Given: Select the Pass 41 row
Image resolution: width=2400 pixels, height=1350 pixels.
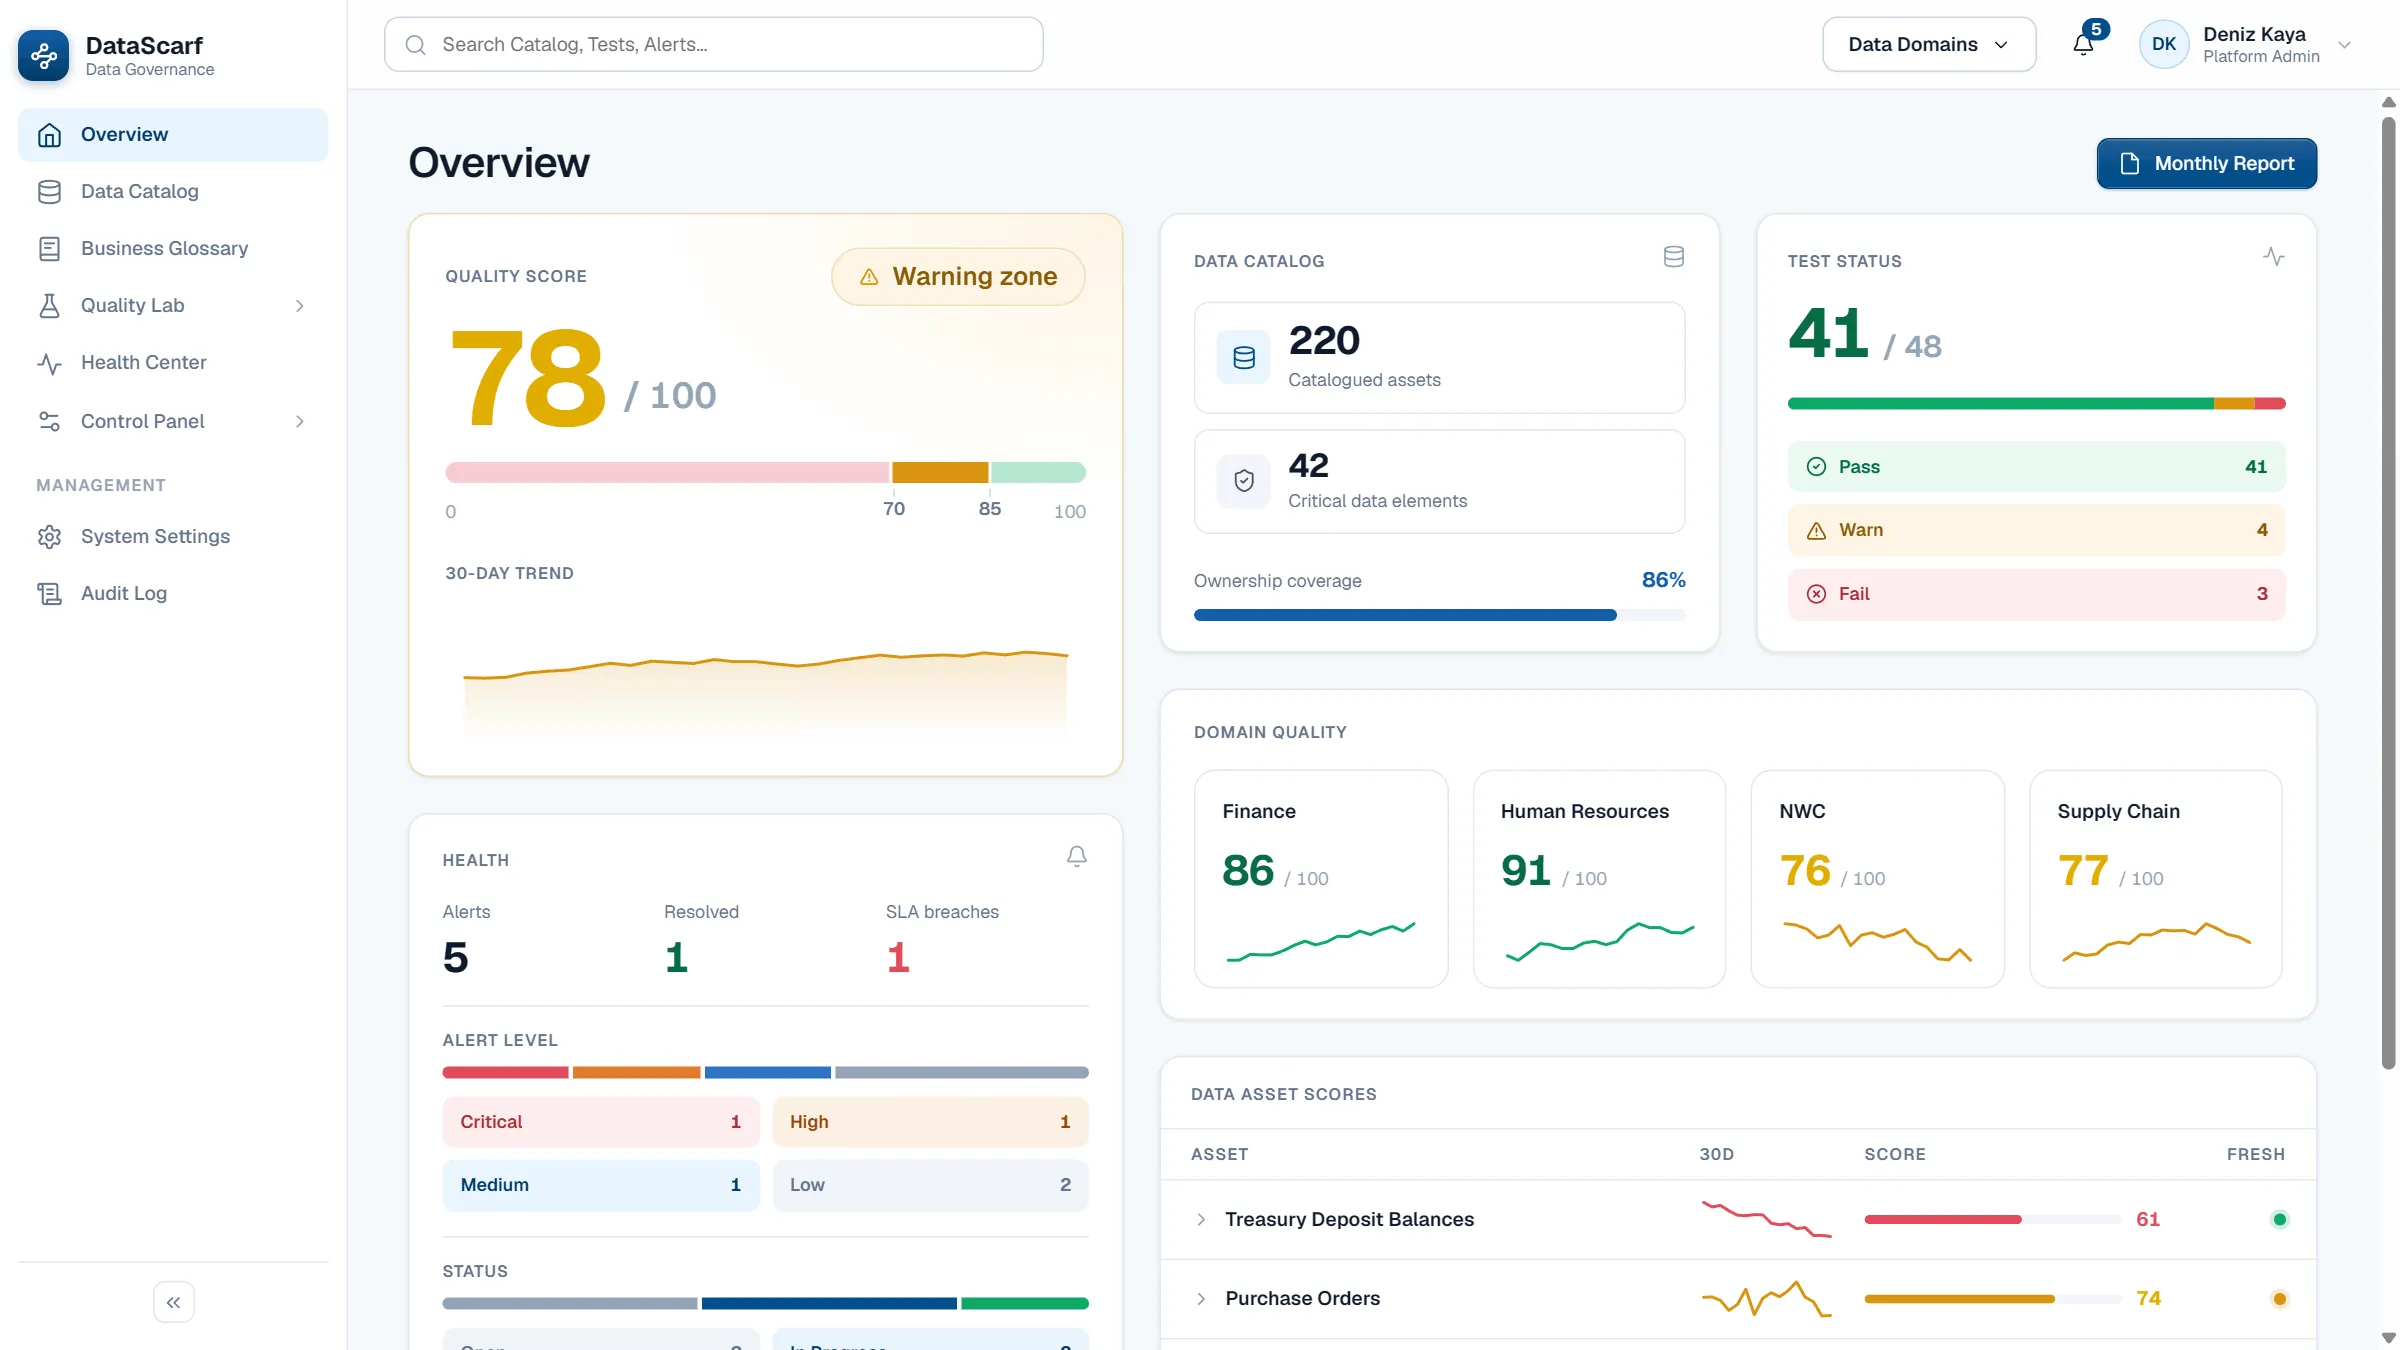Looking at the screenshot, I should (x=2037, y=467).
